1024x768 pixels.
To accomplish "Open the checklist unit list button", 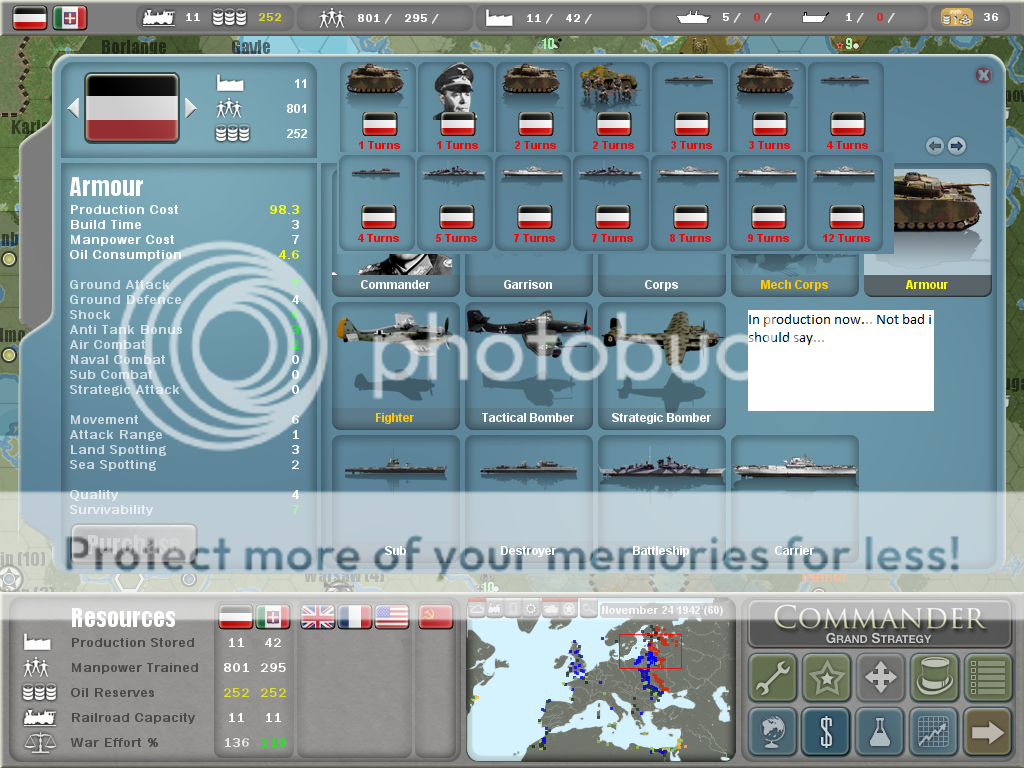I will click(x=988, y=678).
